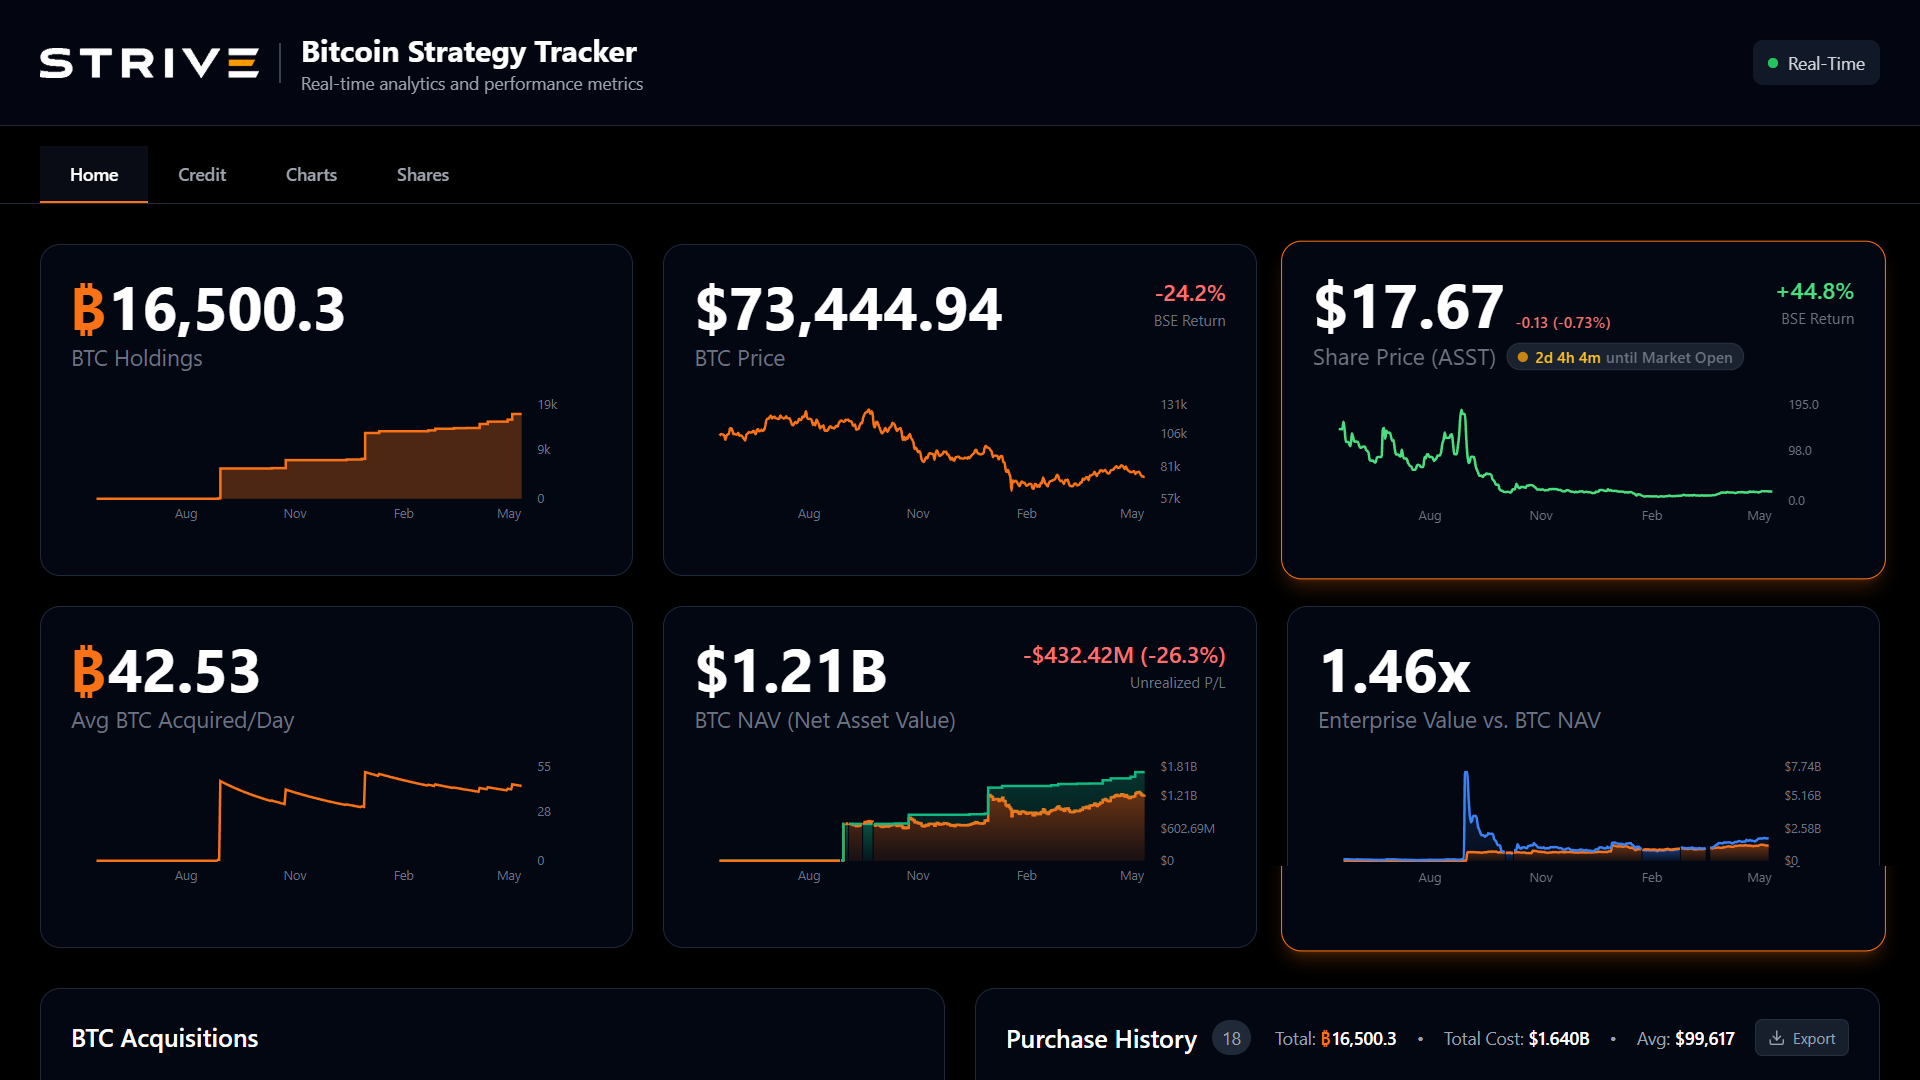Switch to the Credit tab

pos(202,174)
